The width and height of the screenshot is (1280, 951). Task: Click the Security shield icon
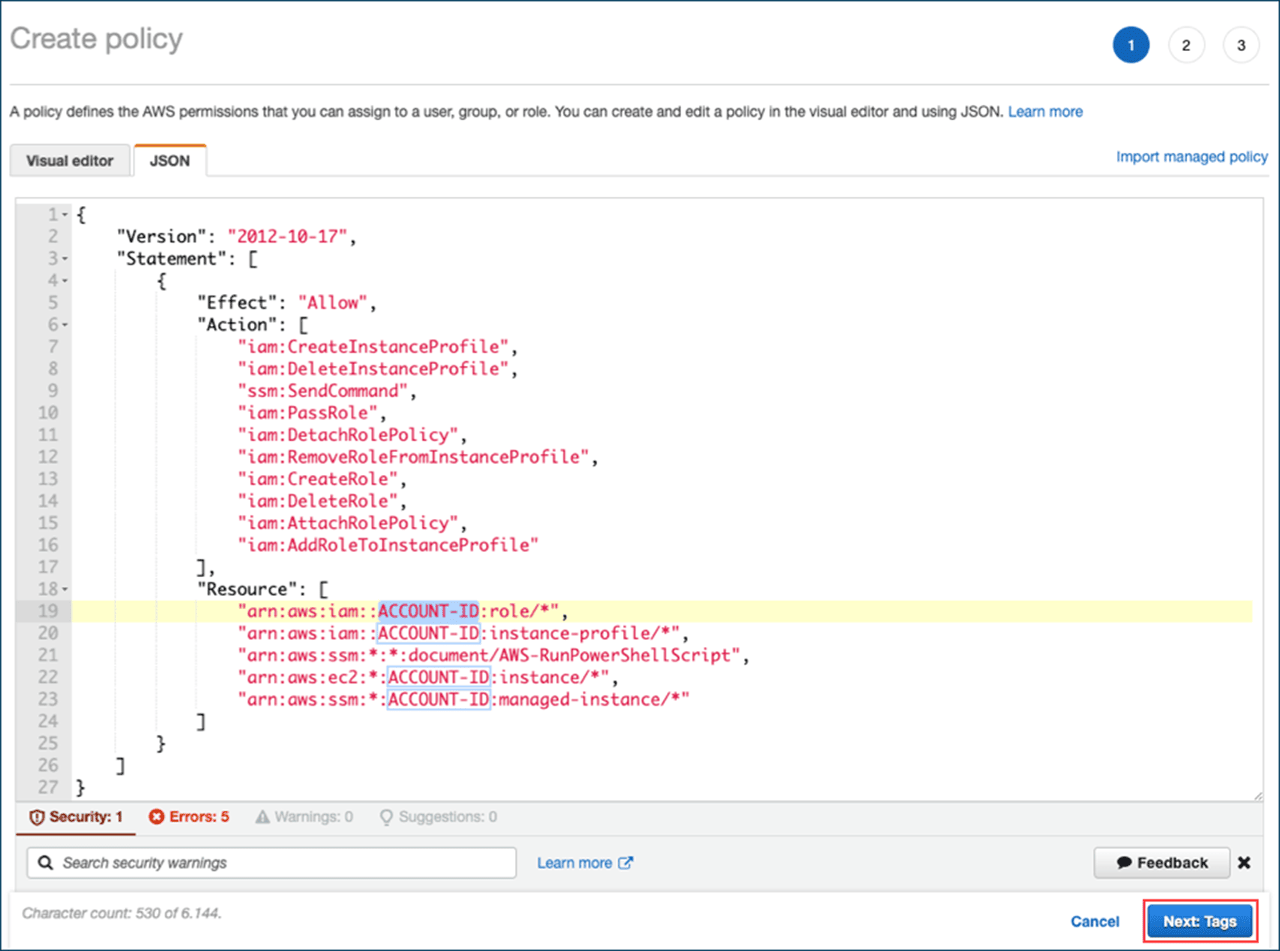(37, 817)
